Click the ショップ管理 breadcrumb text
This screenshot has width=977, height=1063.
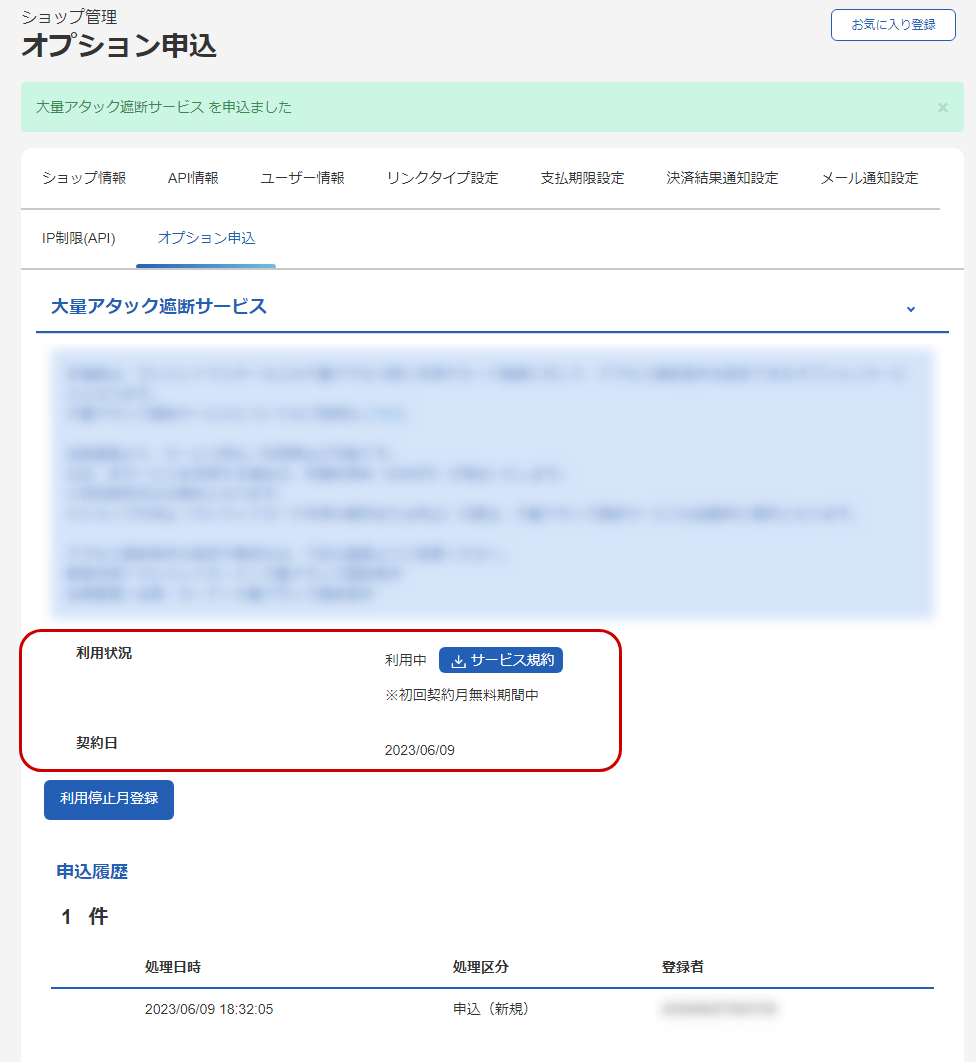click(x=69, y=17)
